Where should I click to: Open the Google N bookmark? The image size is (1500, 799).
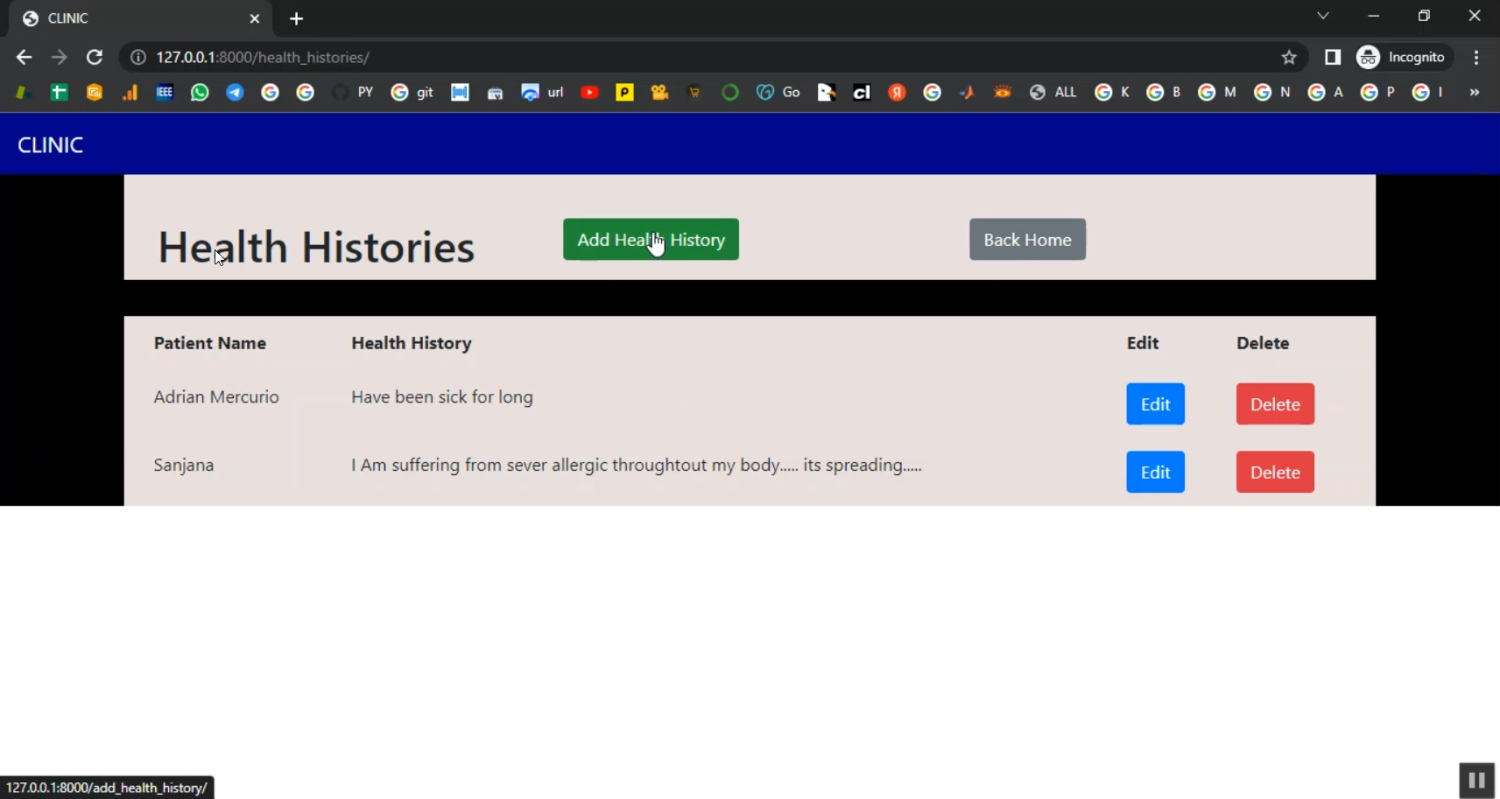[x=1272, y=92]
